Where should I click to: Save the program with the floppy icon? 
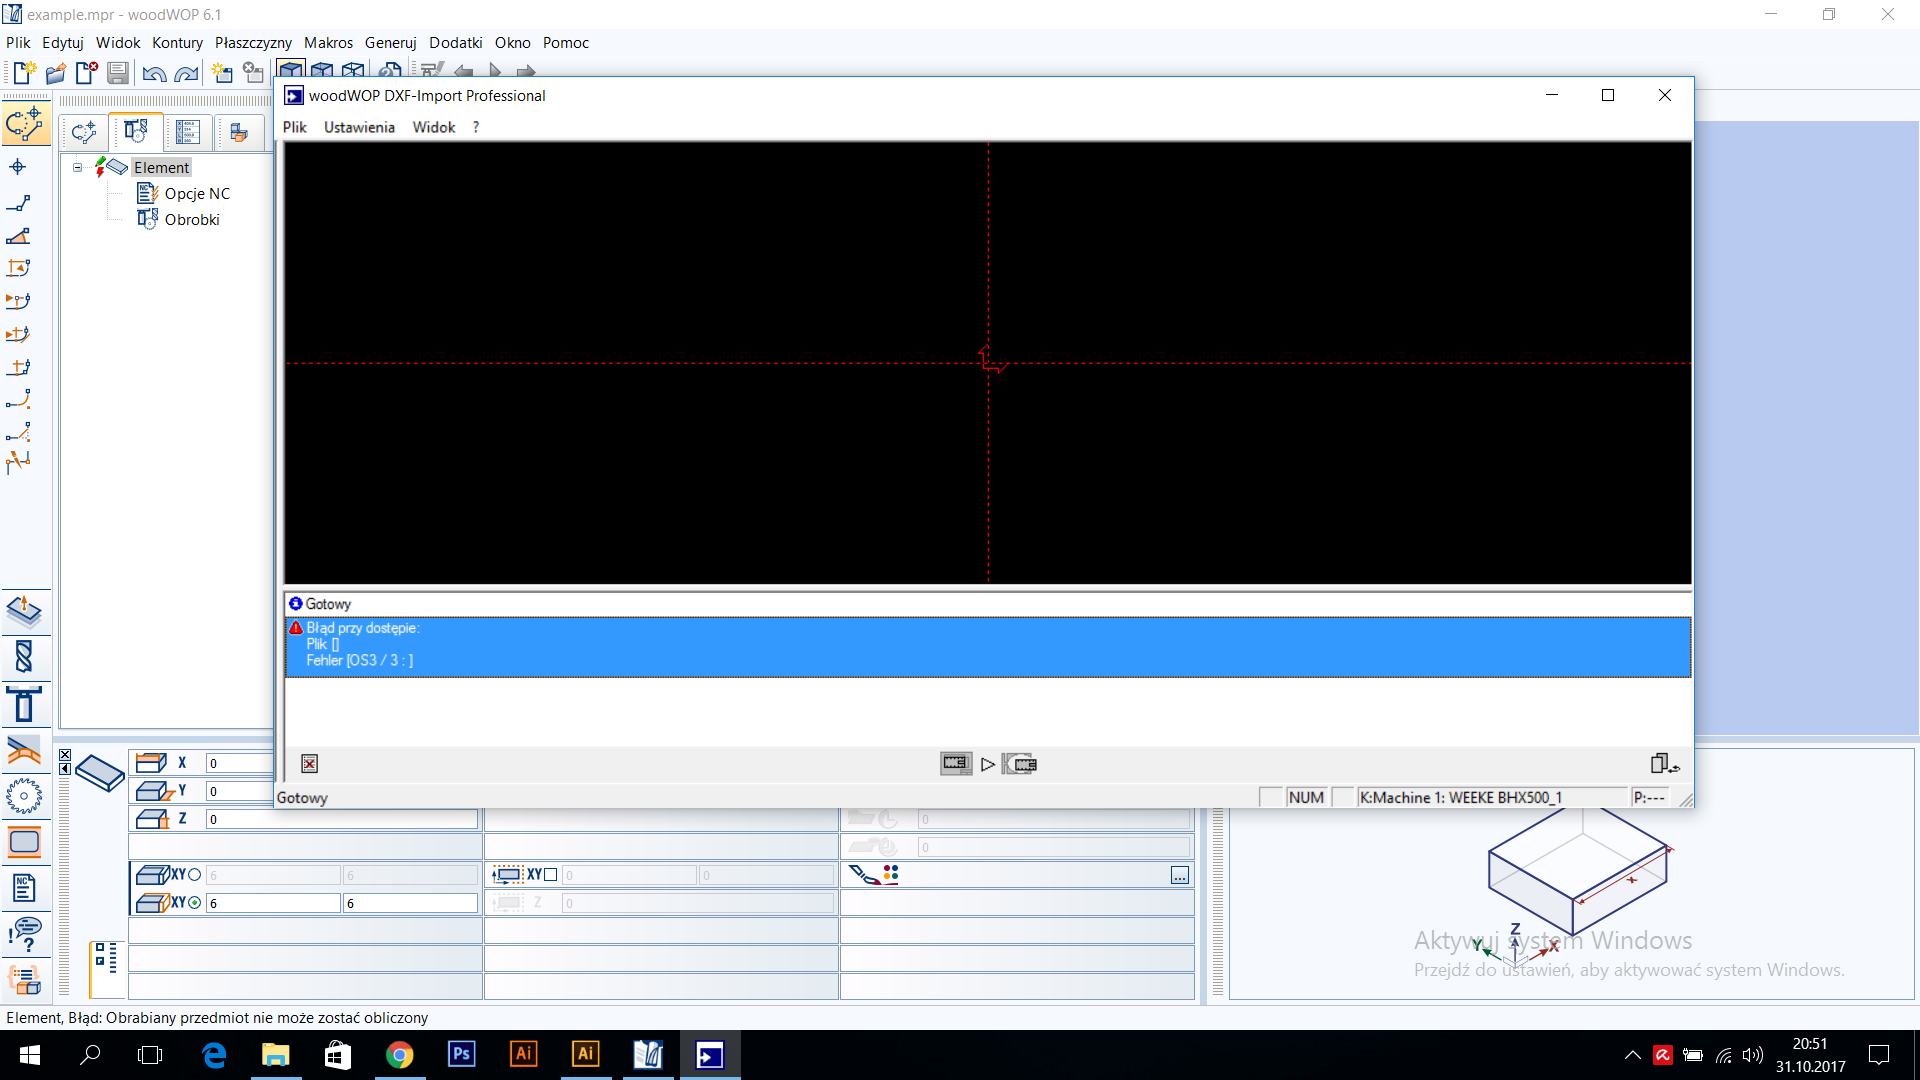click(x=118, y=72)
